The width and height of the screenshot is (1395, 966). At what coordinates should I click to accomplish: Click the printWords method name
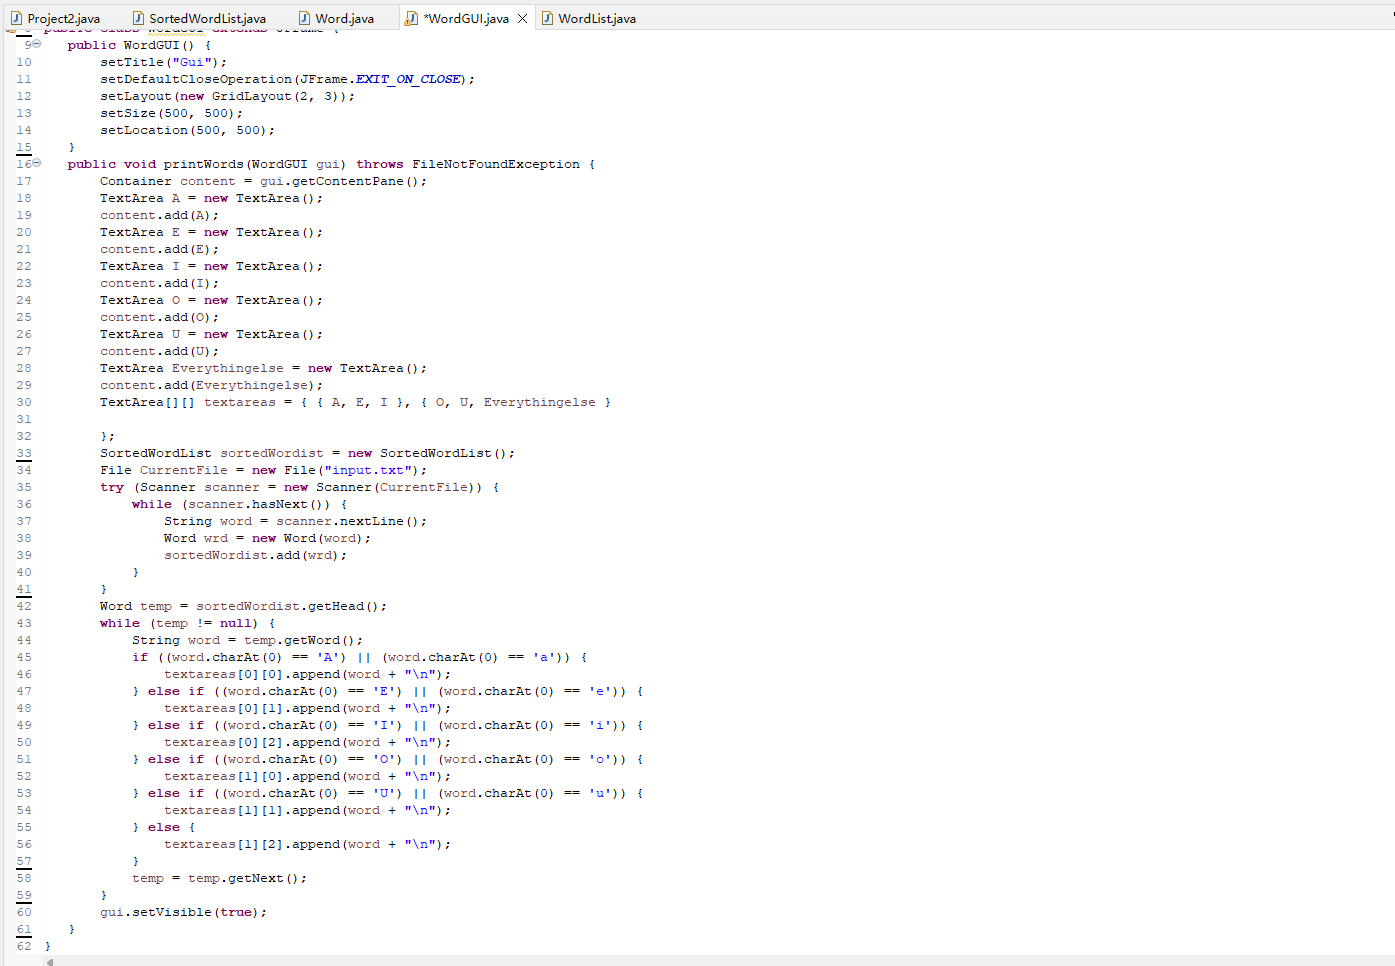point(204,164)
